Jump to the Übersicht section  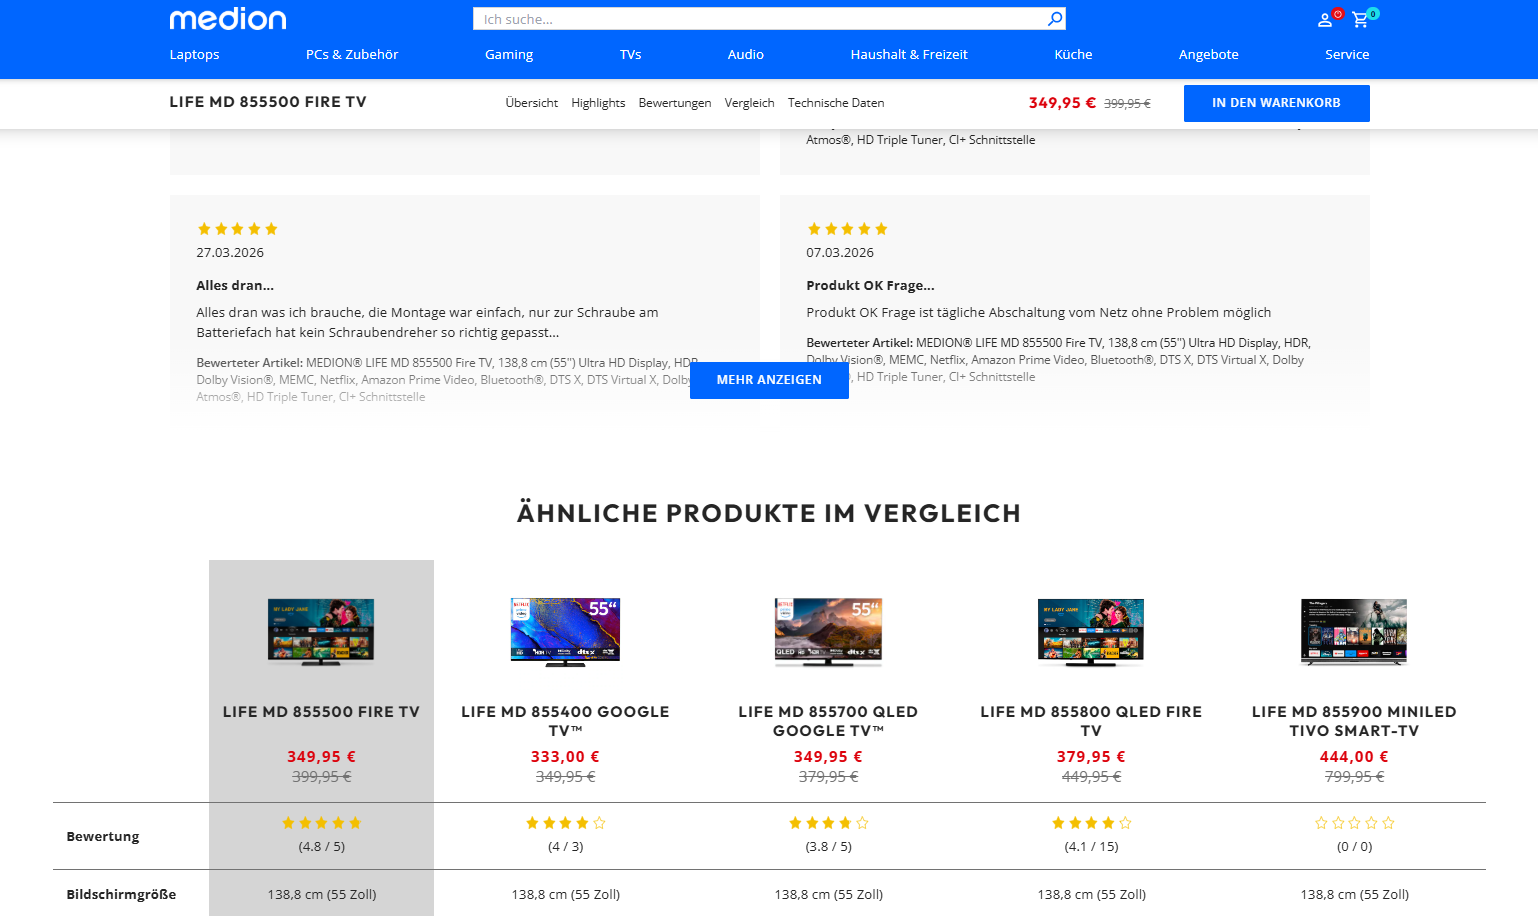click(532, 103)
